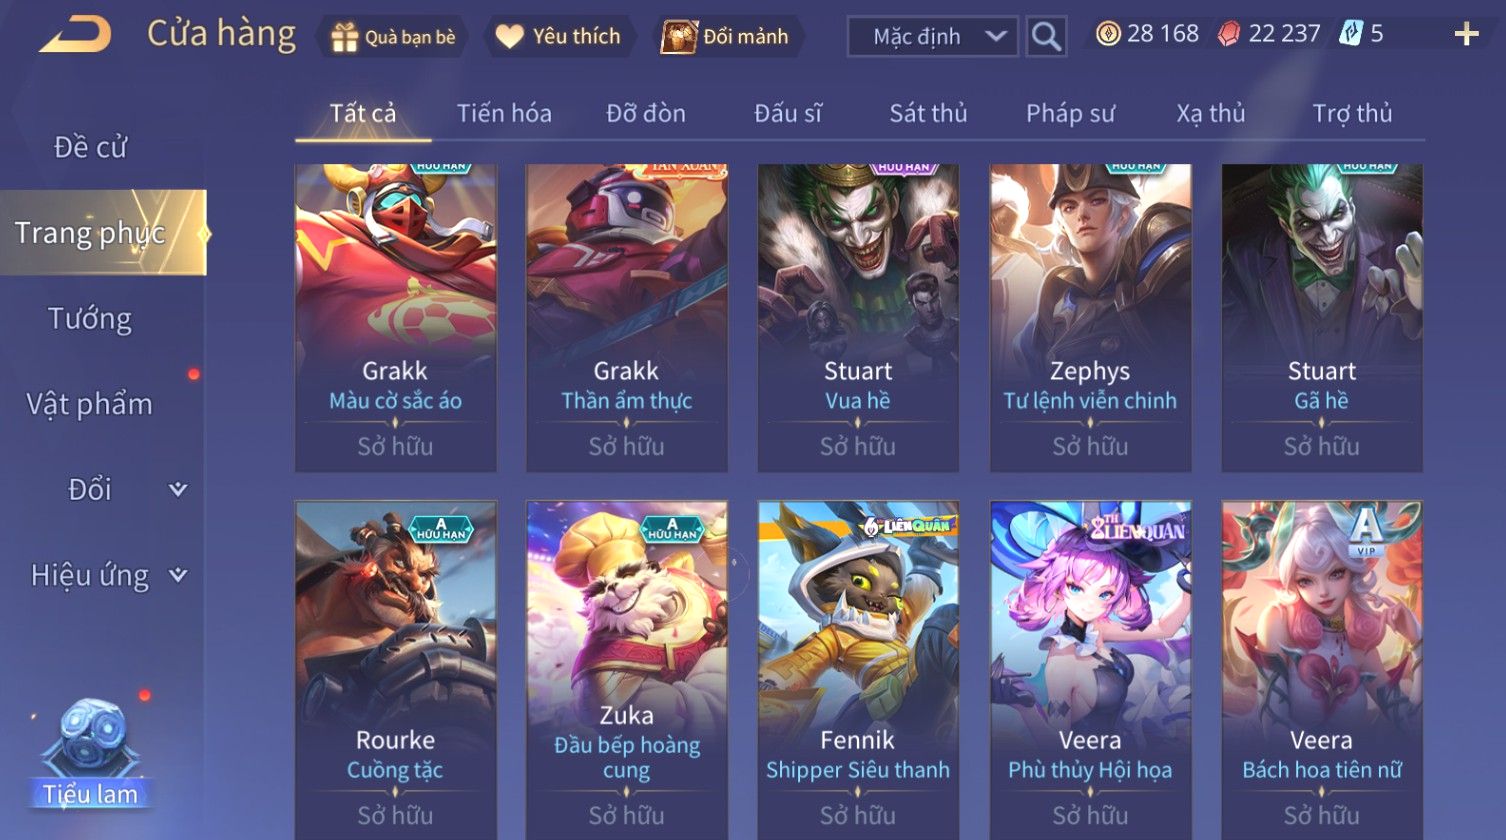Screen dimensions: 1506x840
Task: Select the Fennik Shipper Siêu thanh skin
Action: 858,670
